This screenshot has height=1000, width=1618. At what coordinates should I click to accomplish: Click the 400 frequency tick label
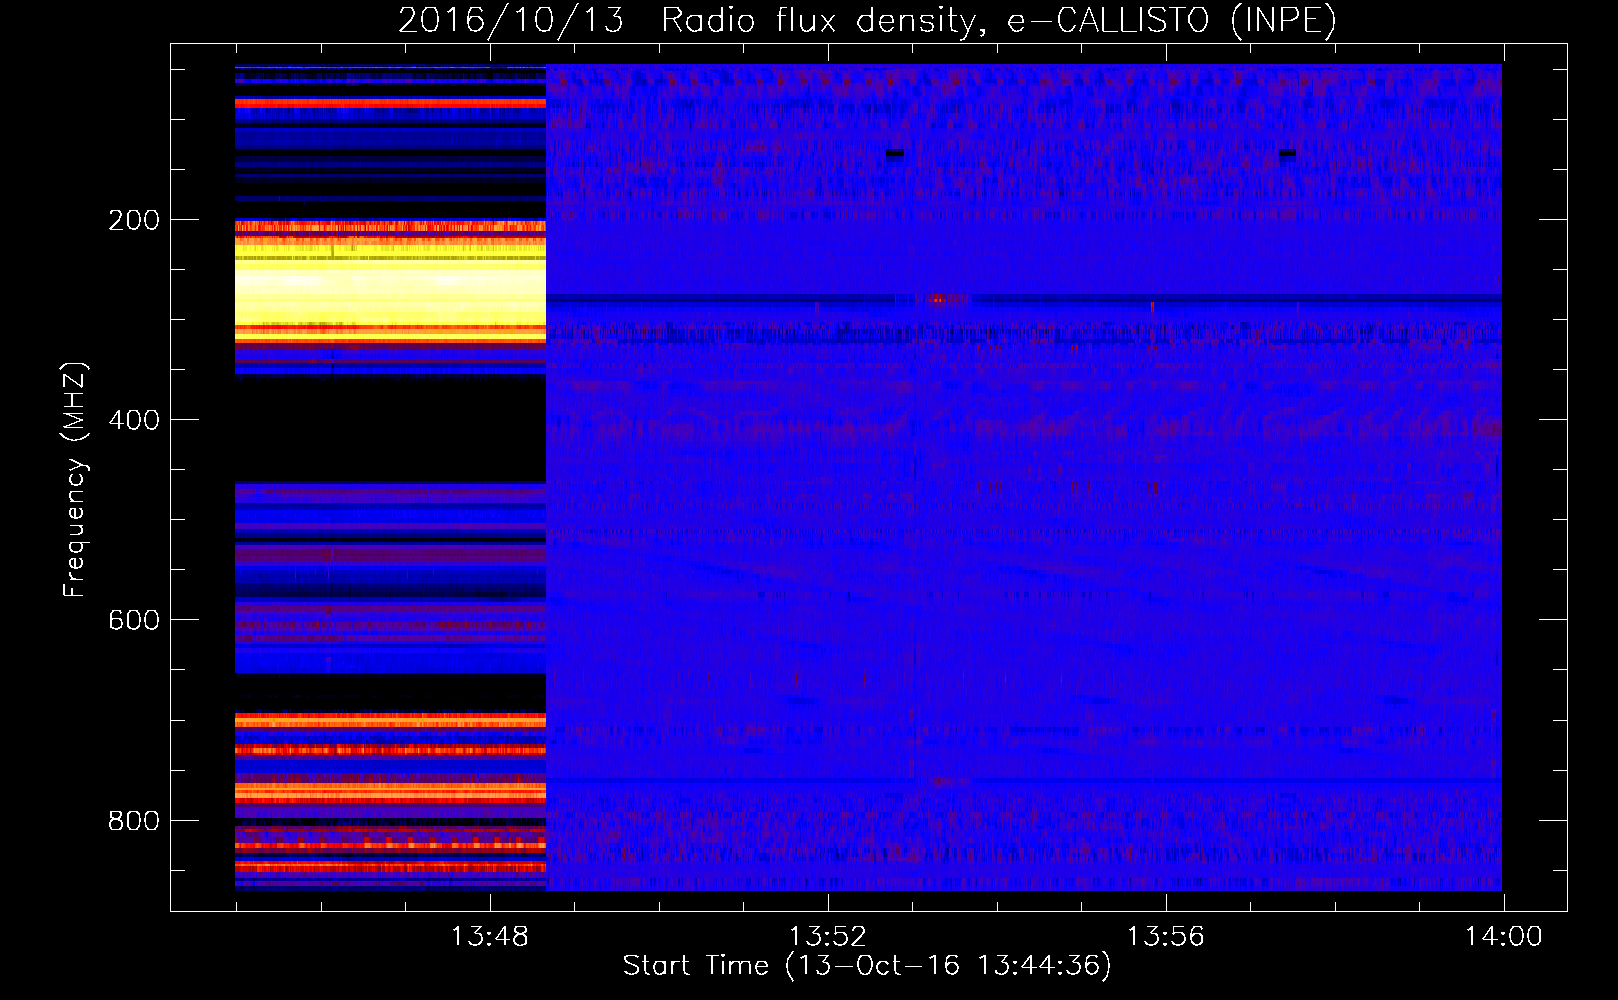134,420
